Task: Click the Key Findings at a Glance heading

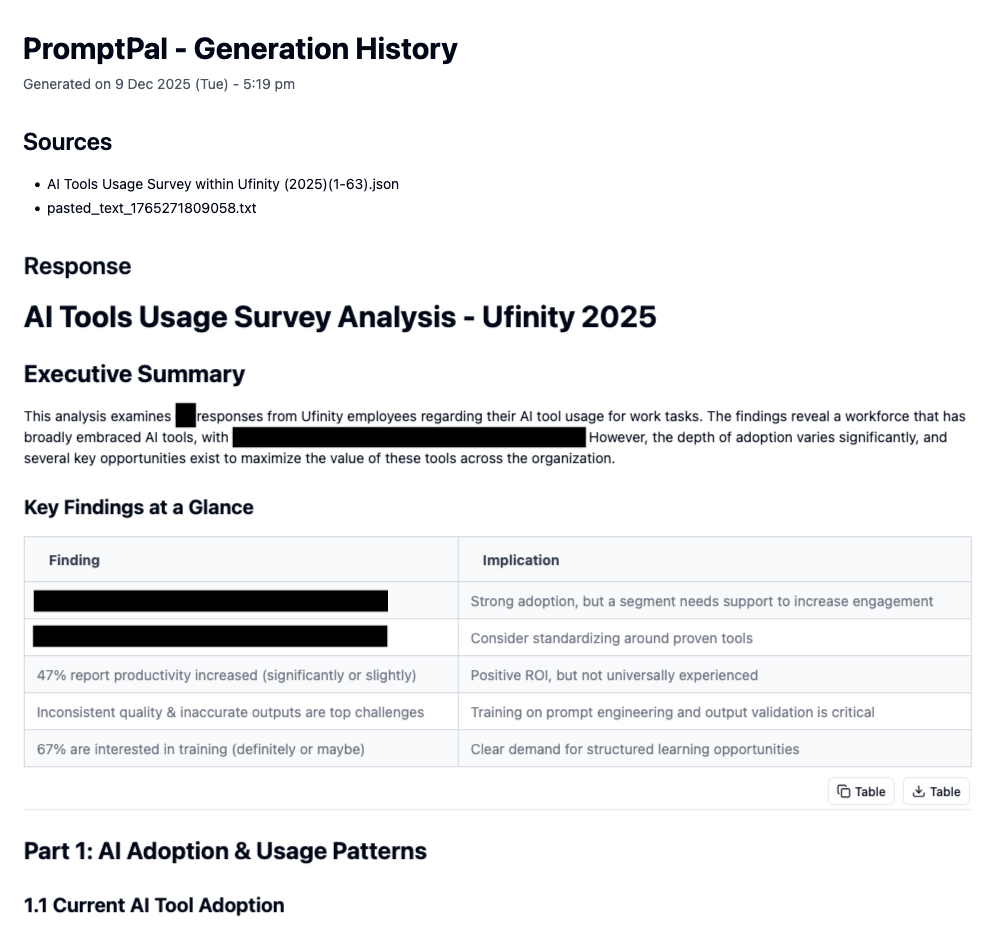Action: click(138, 507)
